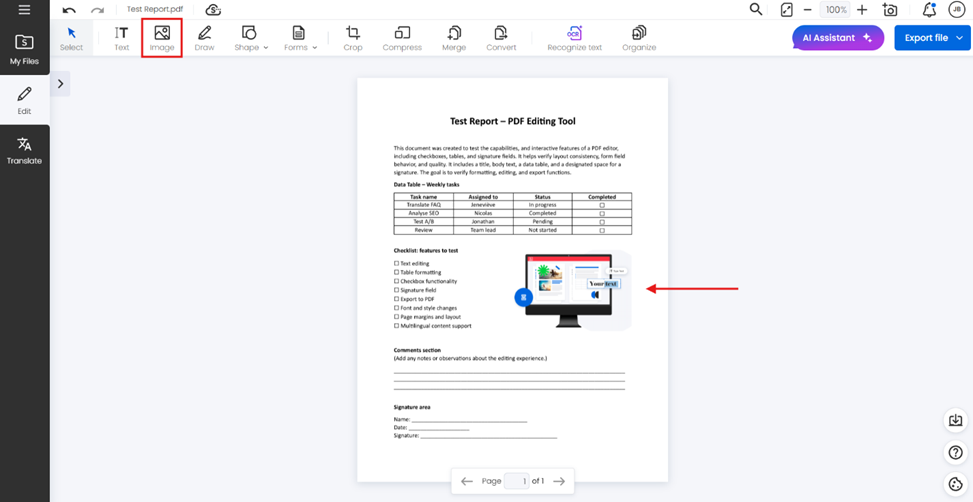Open the search magnifier icon
Screen dimensions: 973x502
[756, 10]
